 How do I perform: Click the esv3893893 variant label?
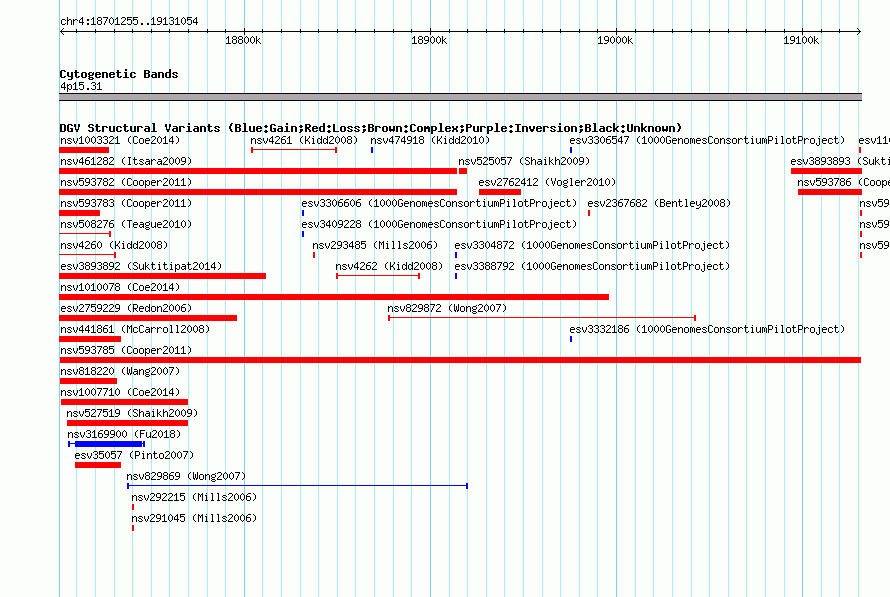[839, 161]
